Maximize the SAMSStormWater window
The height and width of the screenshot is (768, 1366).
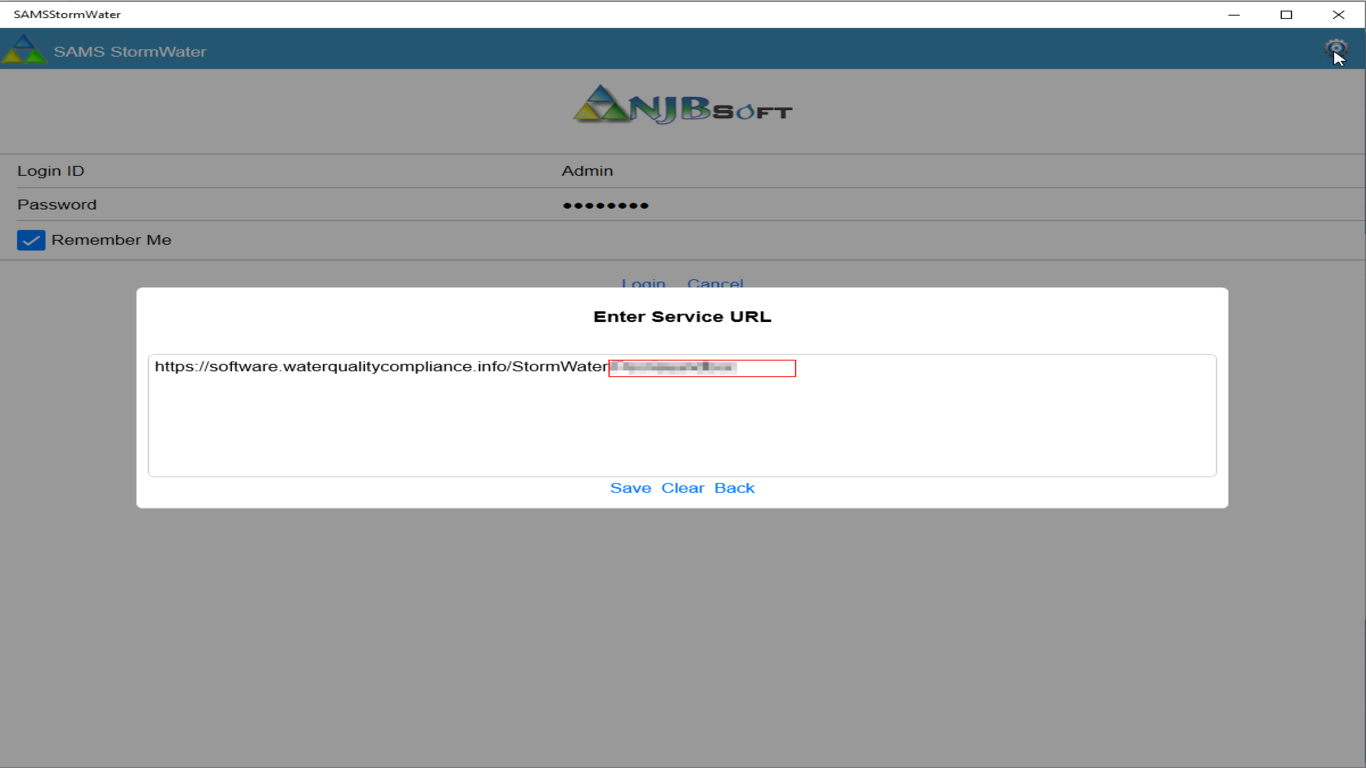tap(1286, 14)
